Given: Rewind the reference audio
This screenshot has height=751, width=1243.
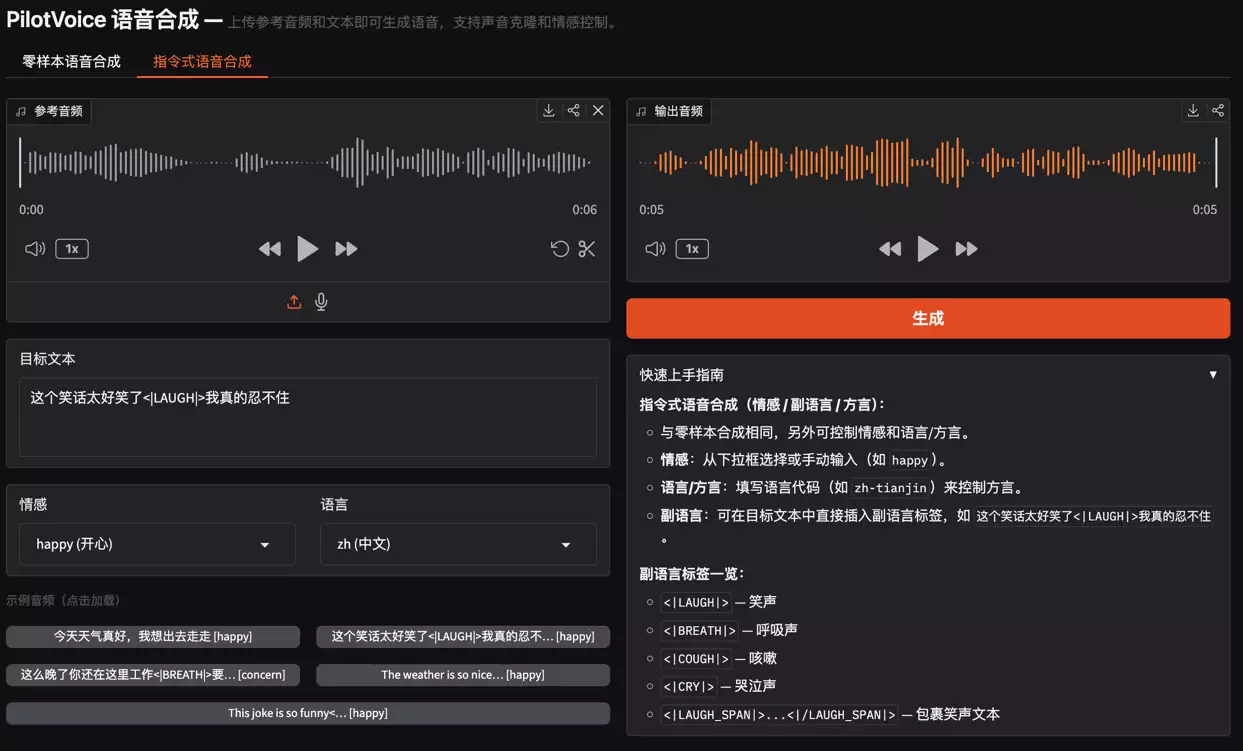Looking at the screenshot, I should [270, 249].
